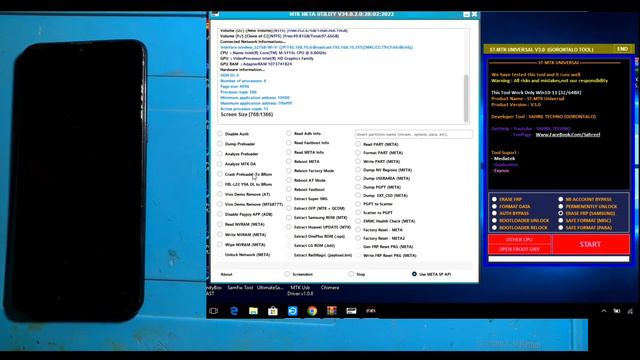
Task: Select Wipe NVRAM (META) option
Action: click(242, 244)
